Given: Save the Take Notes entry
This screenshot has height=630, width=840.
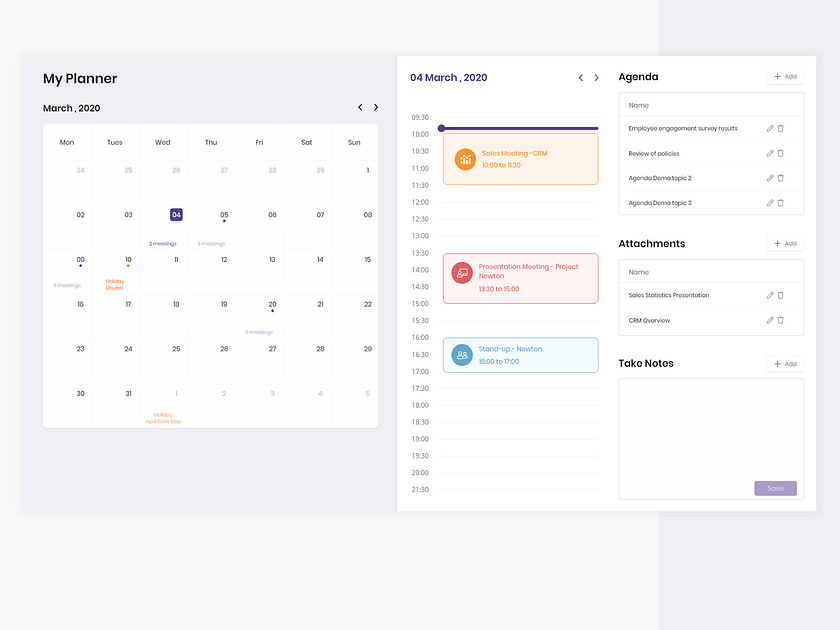Looking at the screenshot, I should pyautogui.click(x=776, y=488).
